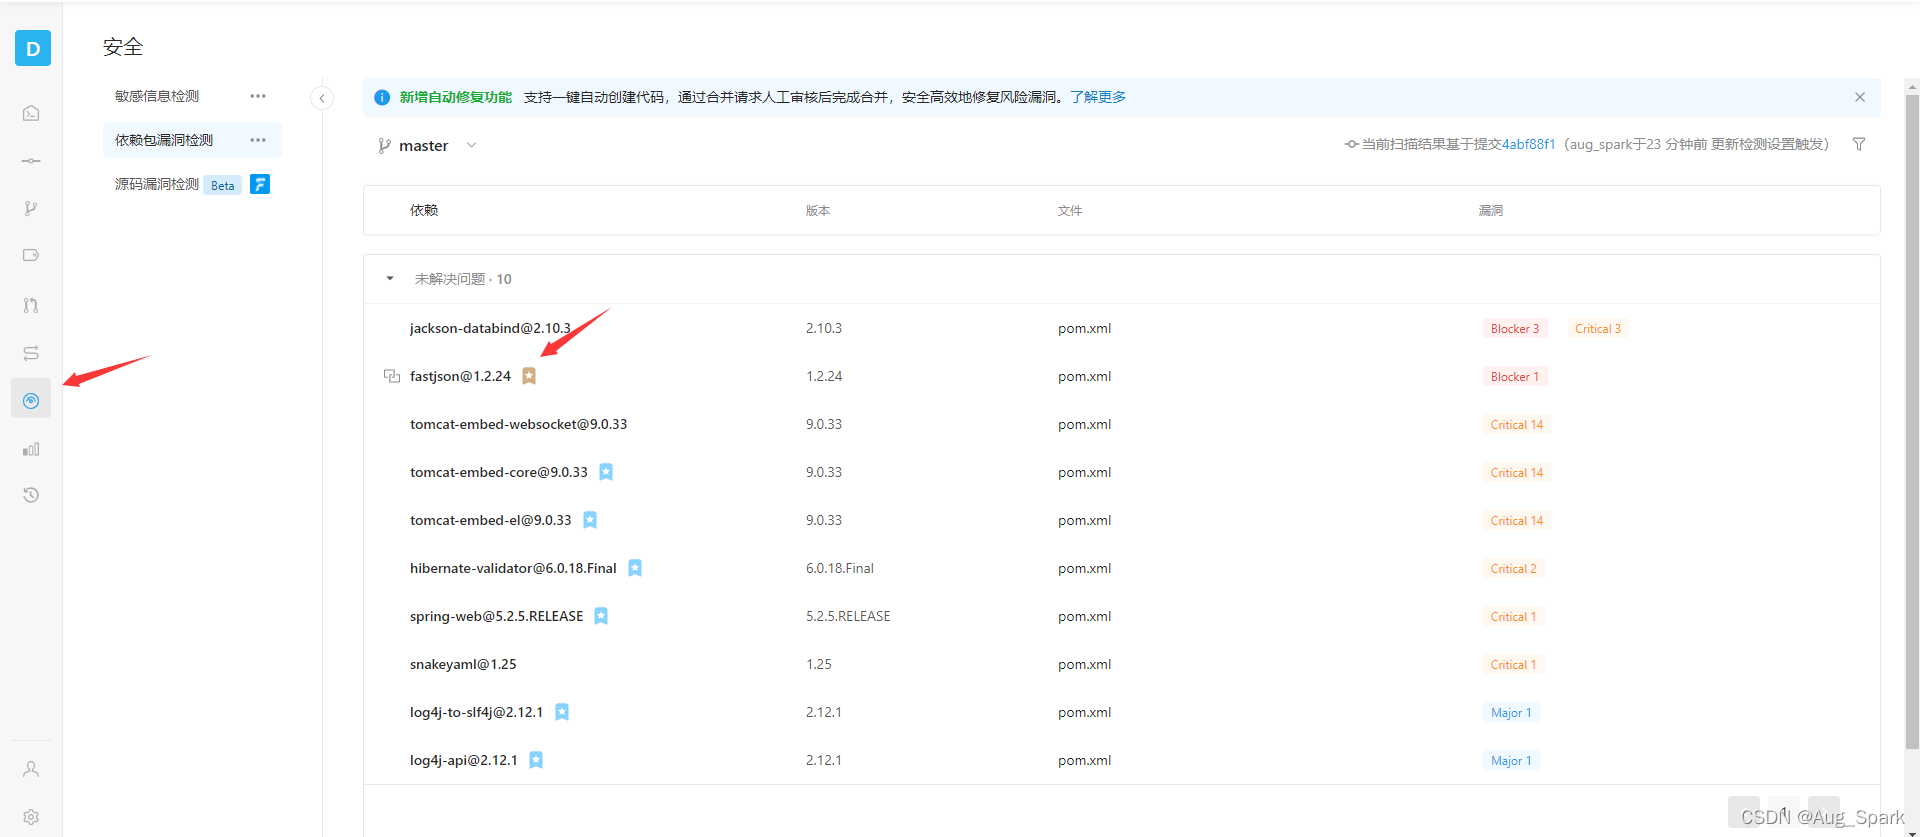Open the commits icon in left sidebar

click(31, 161)
